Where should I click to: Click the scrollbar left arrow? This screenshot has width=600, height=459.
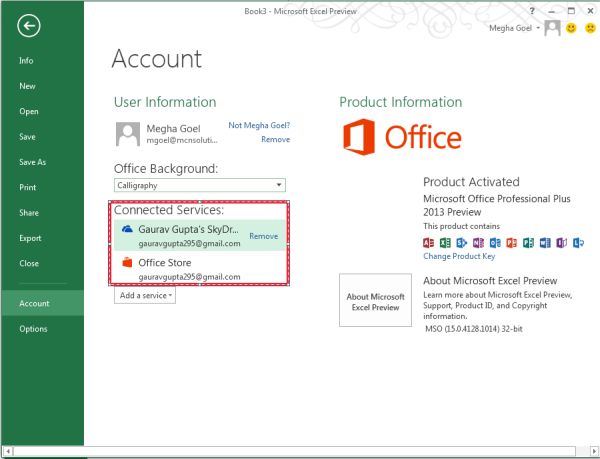pos(8,451)
